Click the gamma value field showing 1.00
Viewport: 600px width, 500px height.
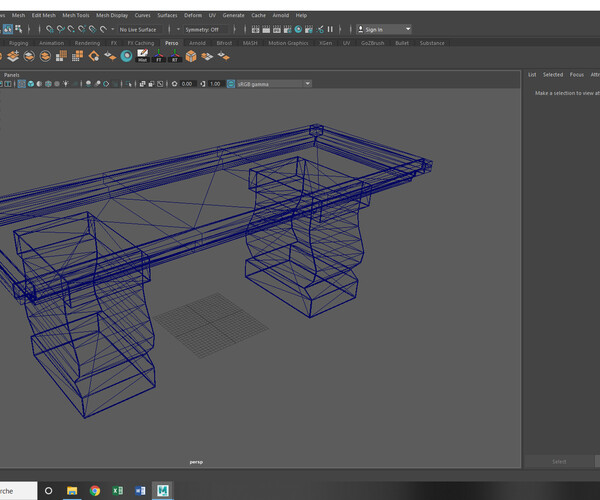215,84
